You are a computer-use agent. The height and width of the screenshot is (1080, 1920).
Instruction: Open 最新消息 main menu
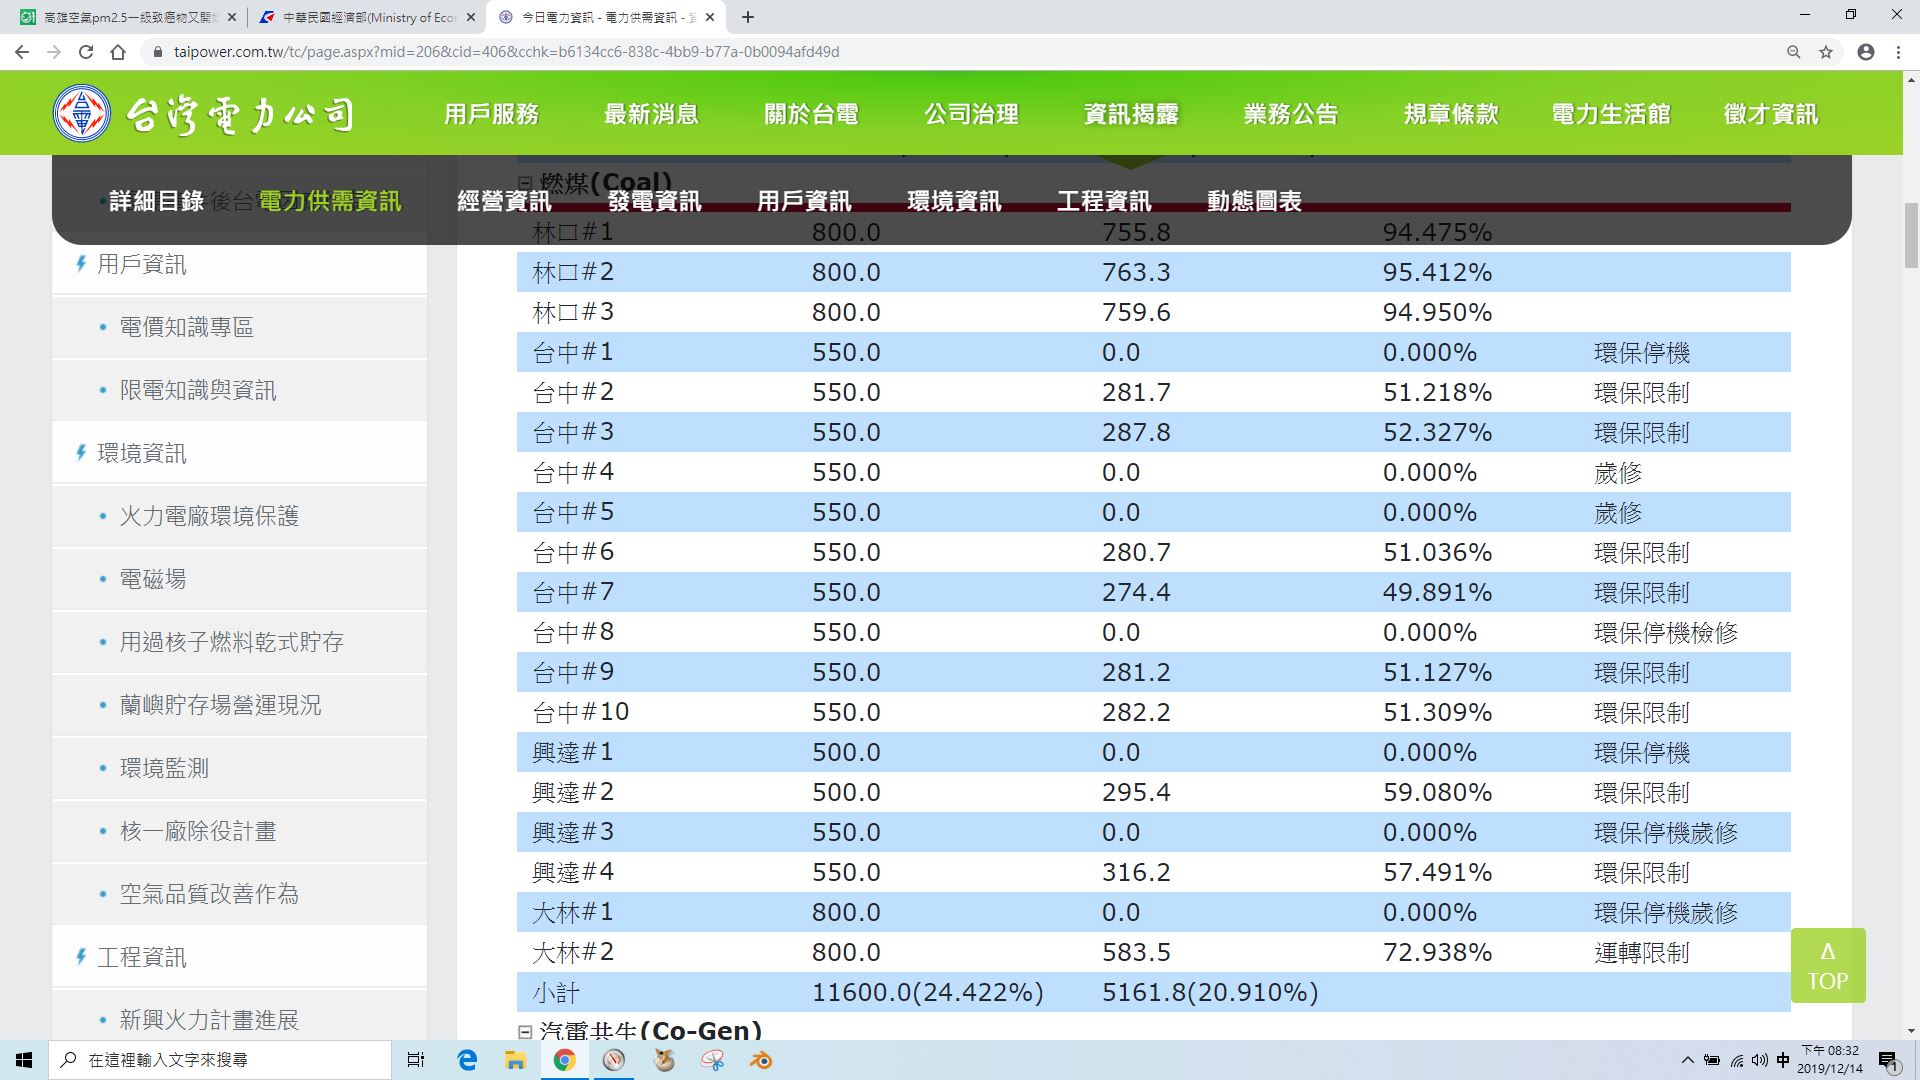tap(651, 114)
